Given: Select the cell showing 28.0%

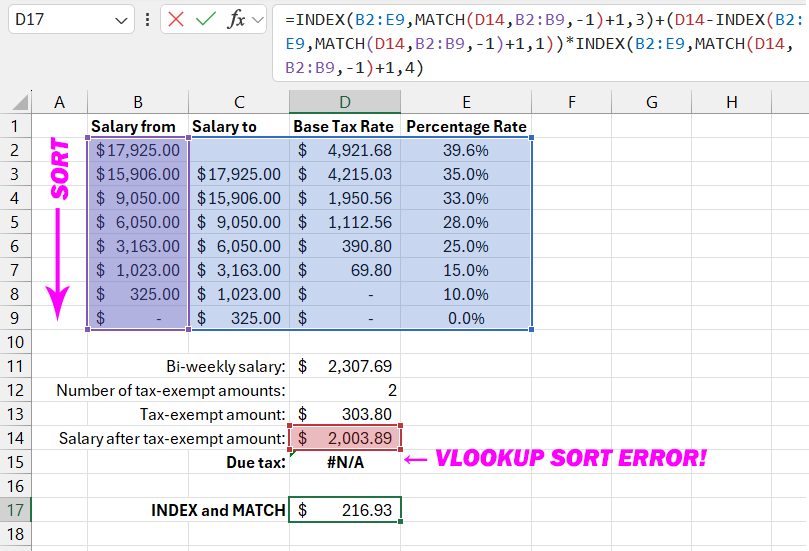Looking at the screenshot, I should pos(466,222).
